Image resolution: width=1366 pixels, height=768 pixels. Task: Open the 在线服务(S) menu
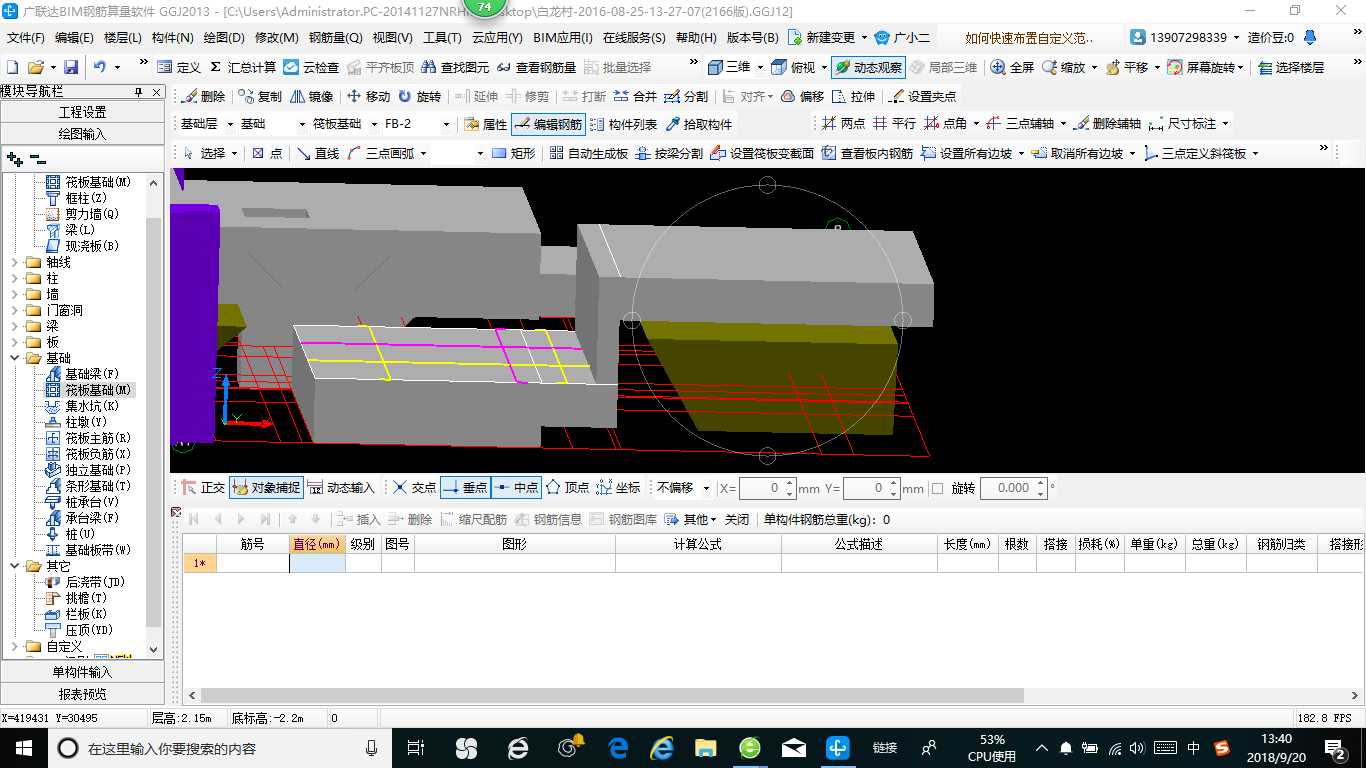point(634,38)
